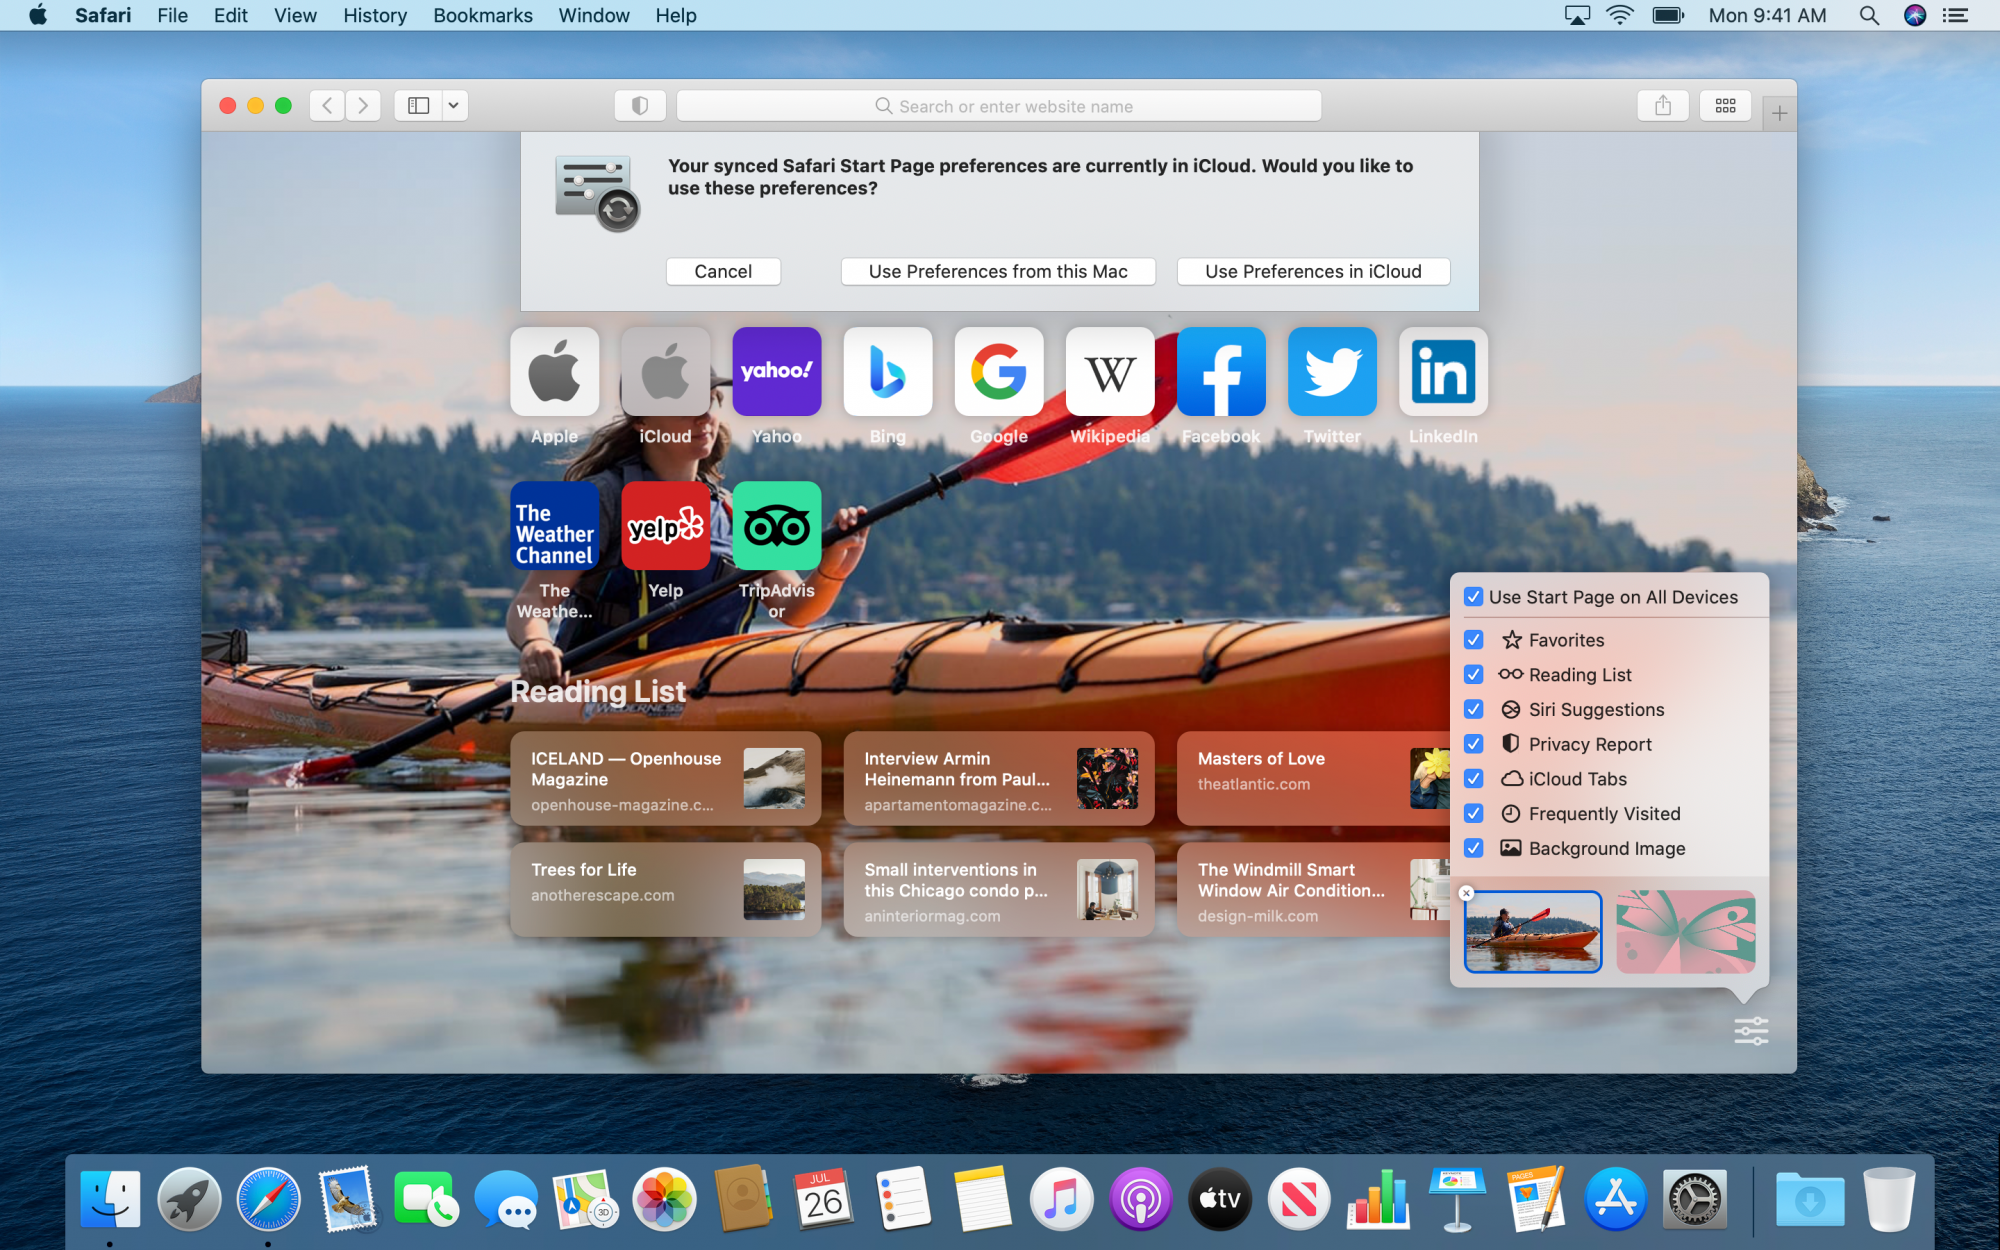This screenshot has width=2000, height=1250.
Task: Open the TripAdvisor favorite icon
Action: [x=776, y=526]
